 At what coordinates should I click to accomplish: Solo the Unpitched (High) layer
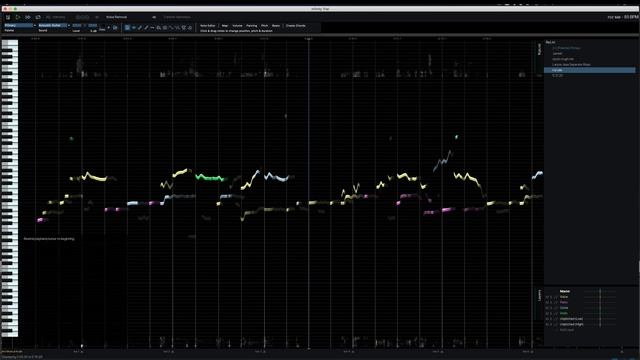[551, 324]
